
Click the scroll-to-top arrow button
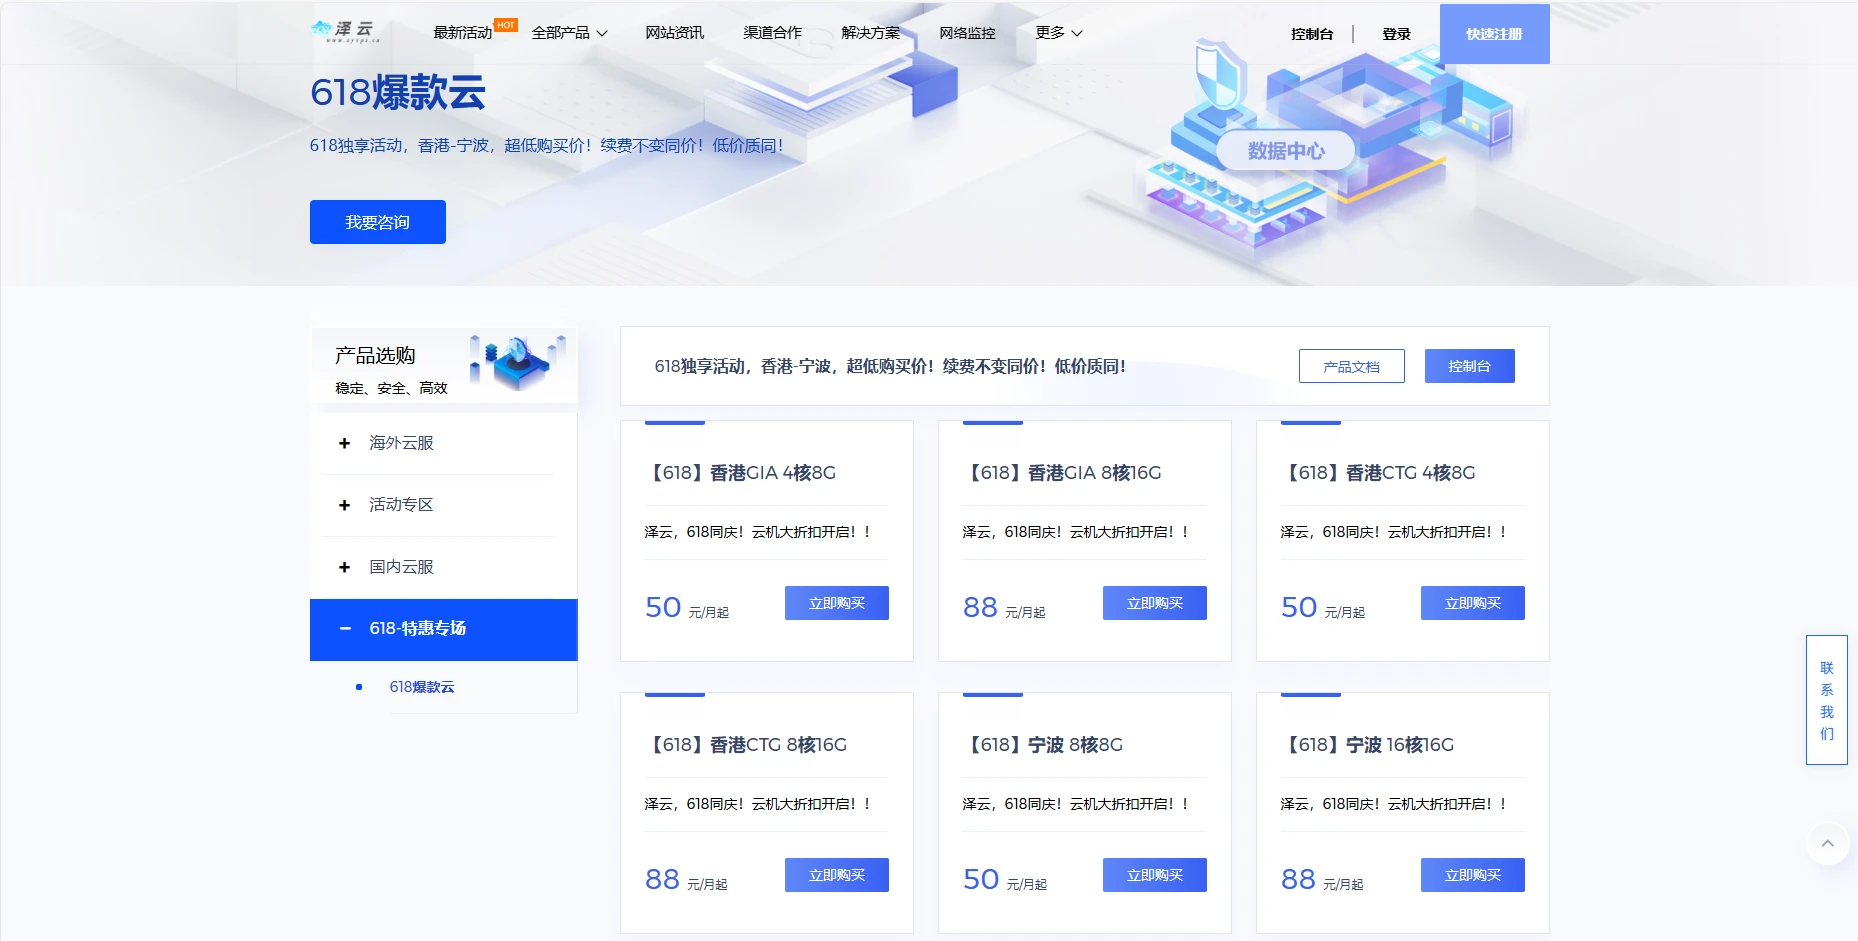click(x=1827, y=843)
